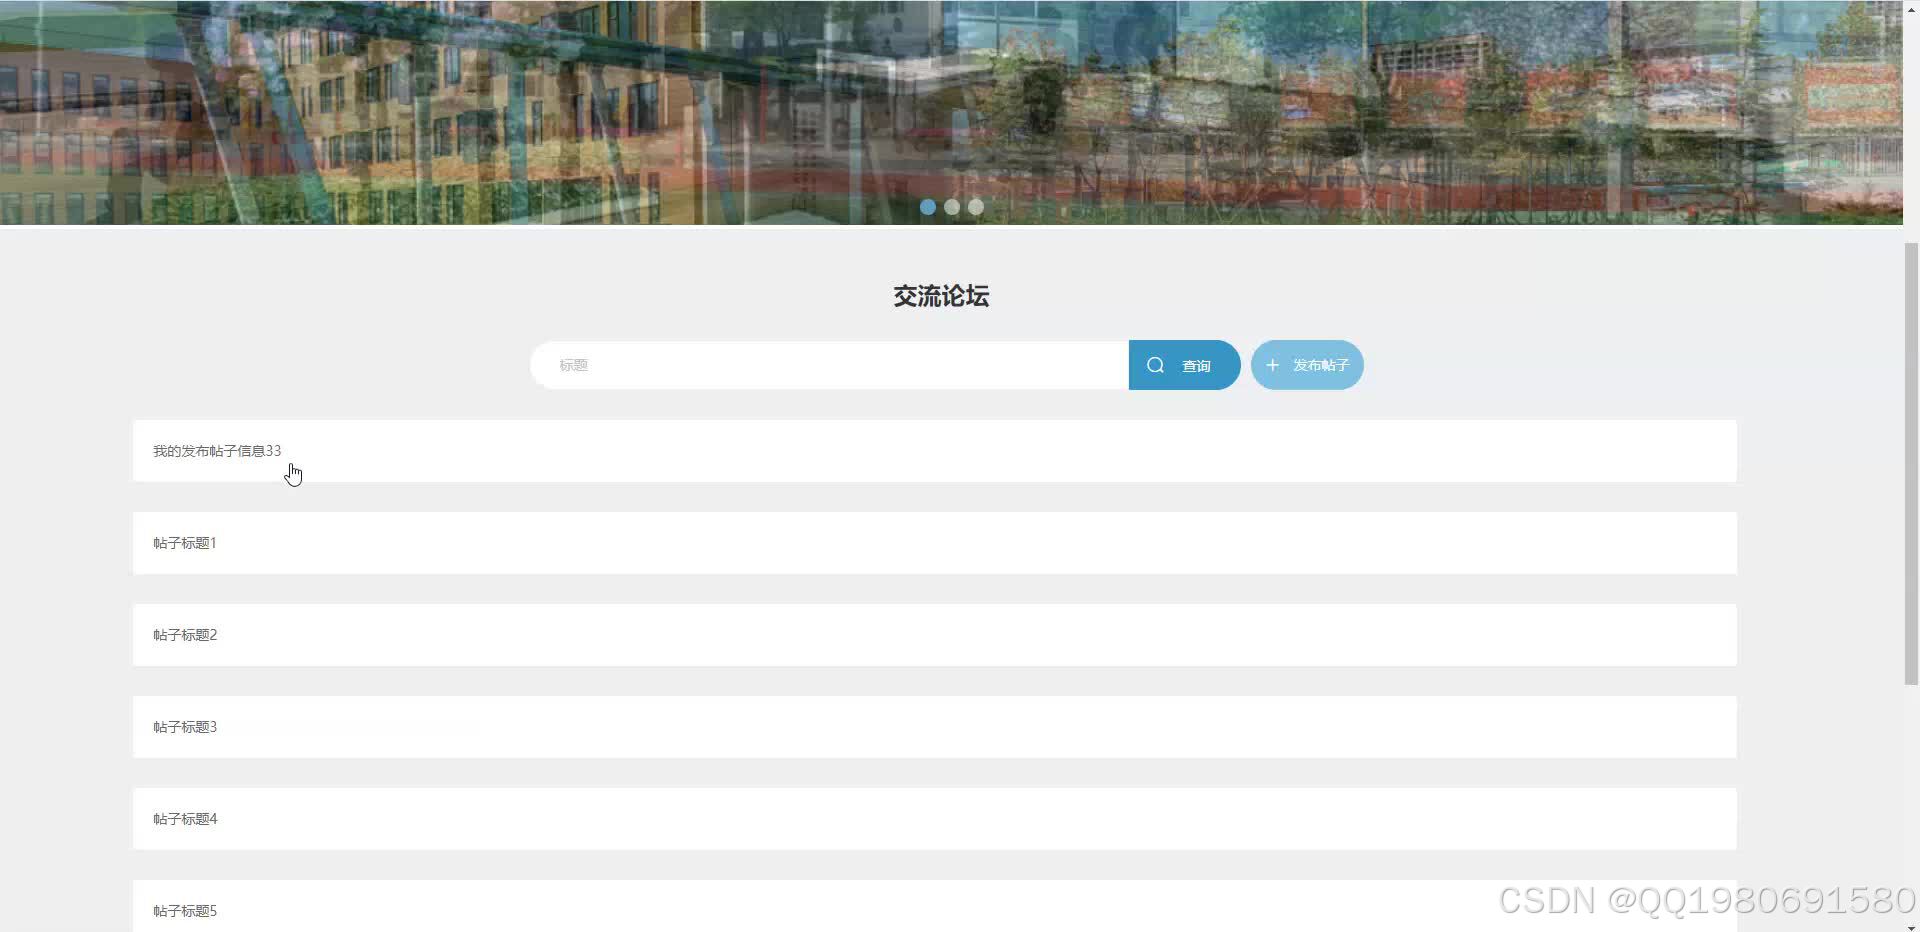Click the scrollbar up arrow
This screenshot has width=1920, height=932.
coord(1911,8)
